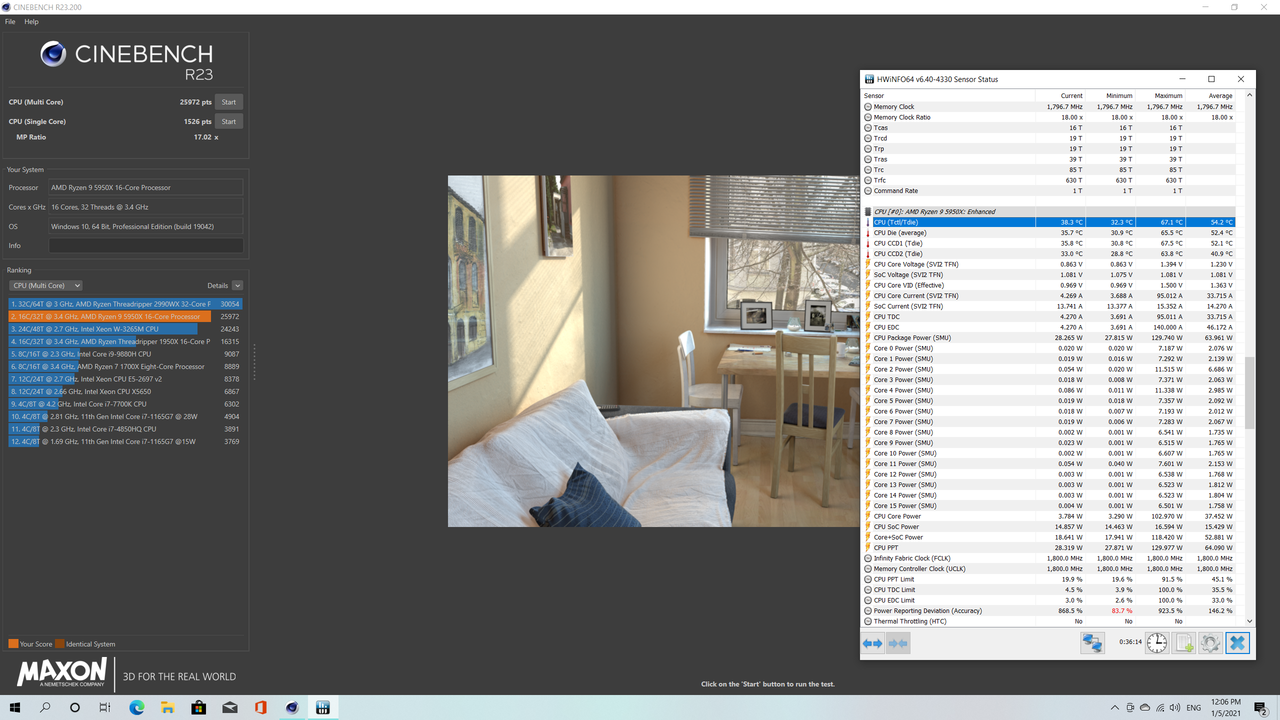Open File Explorer from taskbar

168,707
